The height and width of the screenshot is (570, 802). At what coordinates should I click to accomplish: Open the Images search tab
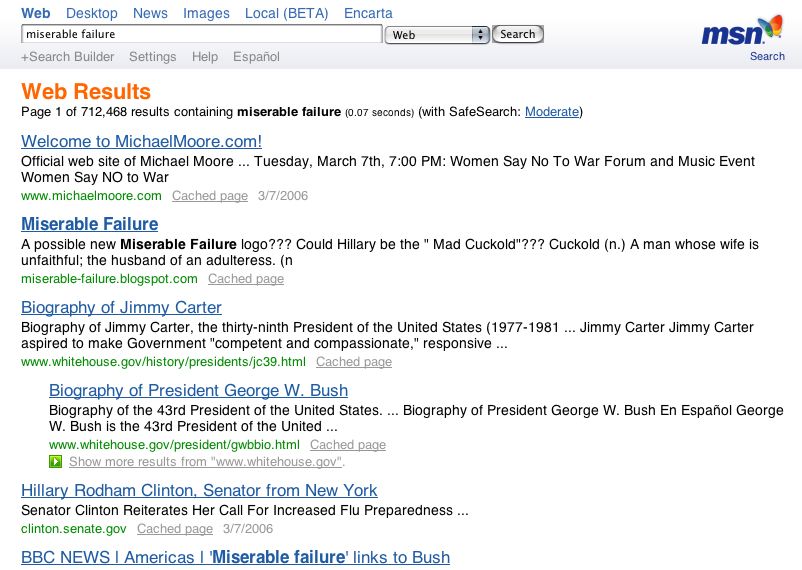click(206, 13)
